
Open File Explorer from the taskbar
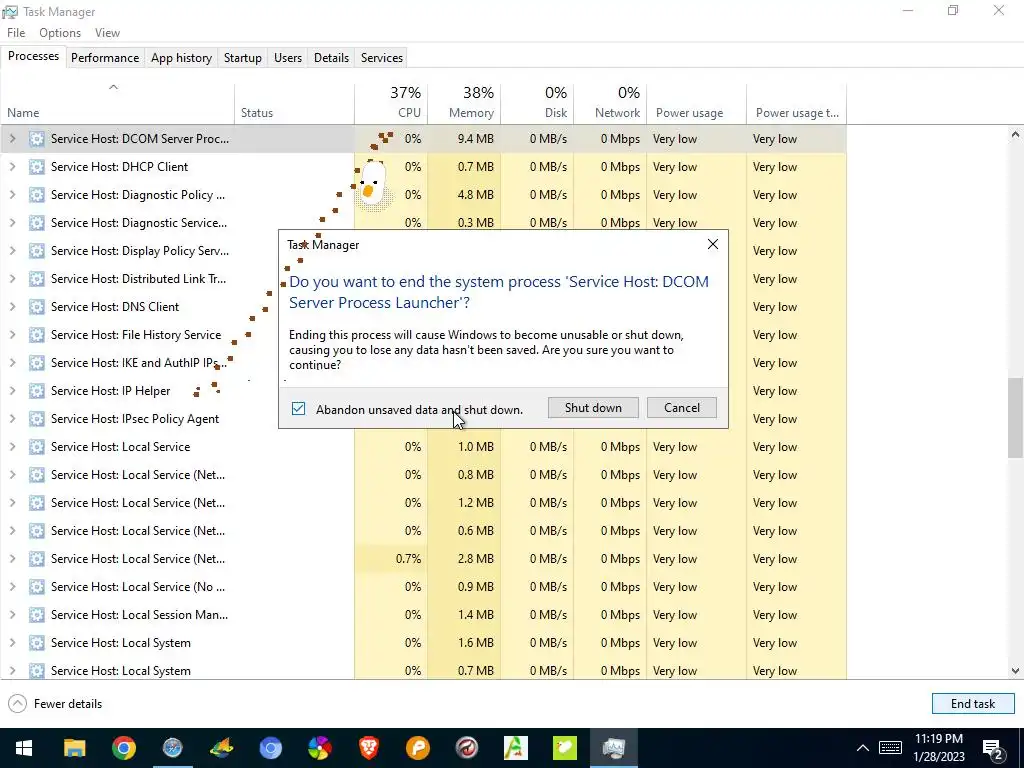74,748
